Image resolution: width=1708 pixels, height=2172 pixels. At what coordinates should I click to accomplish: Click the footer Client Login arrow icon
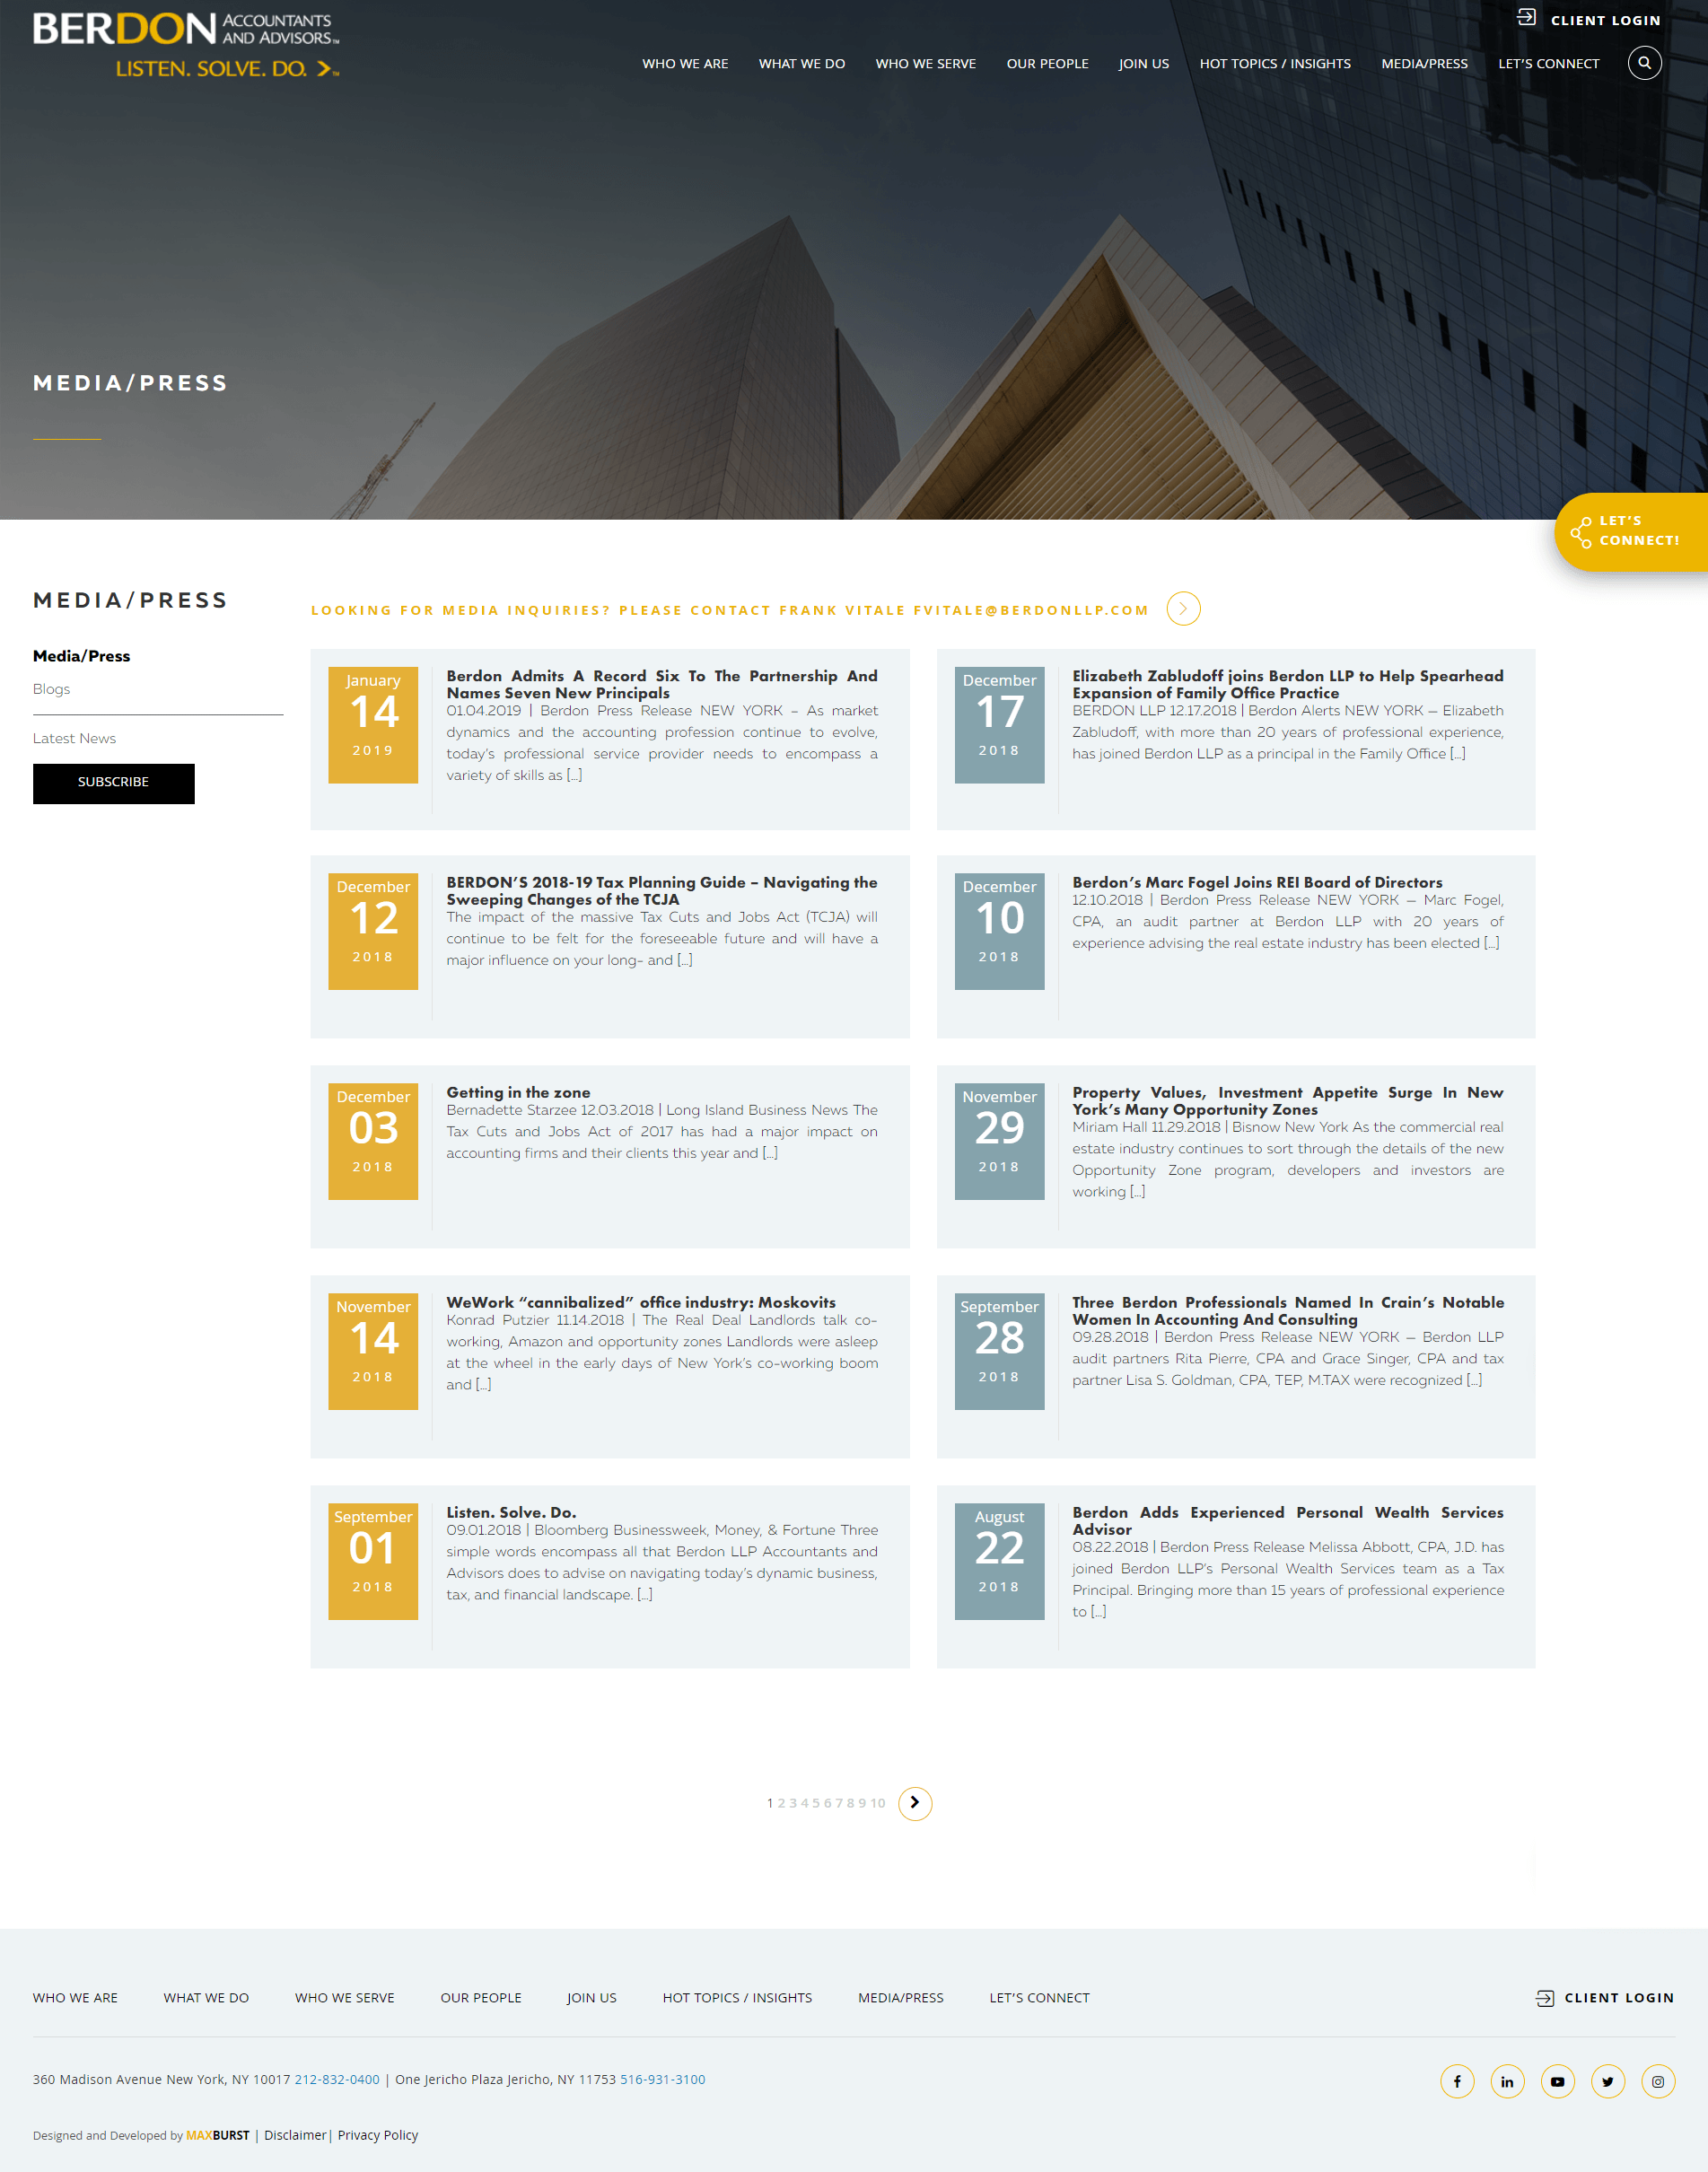coord(1545,1998)
